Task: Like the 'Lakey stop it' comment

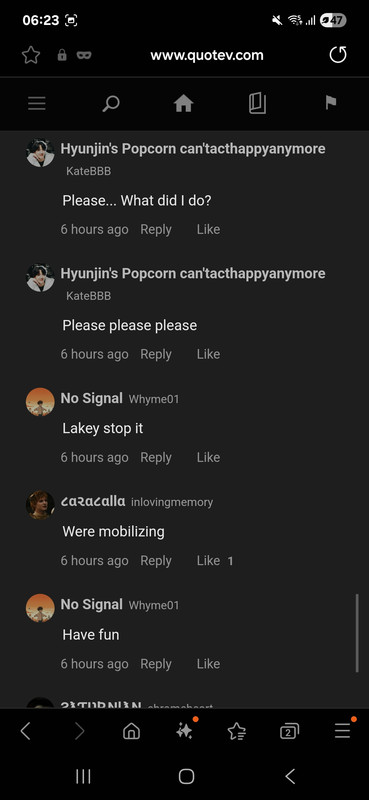Action: tap(208, 457)
